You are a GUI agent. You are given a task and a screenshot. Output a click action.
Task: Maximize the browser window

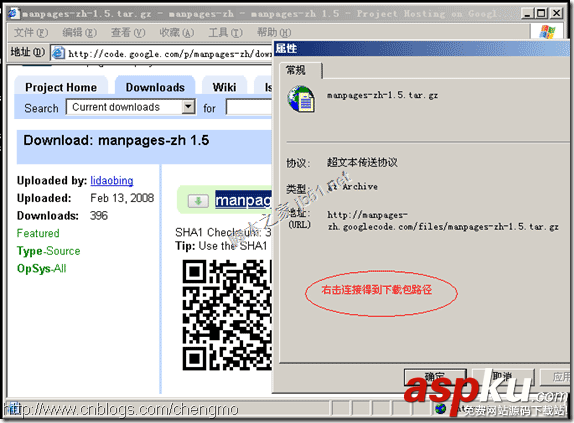[541, 14]
